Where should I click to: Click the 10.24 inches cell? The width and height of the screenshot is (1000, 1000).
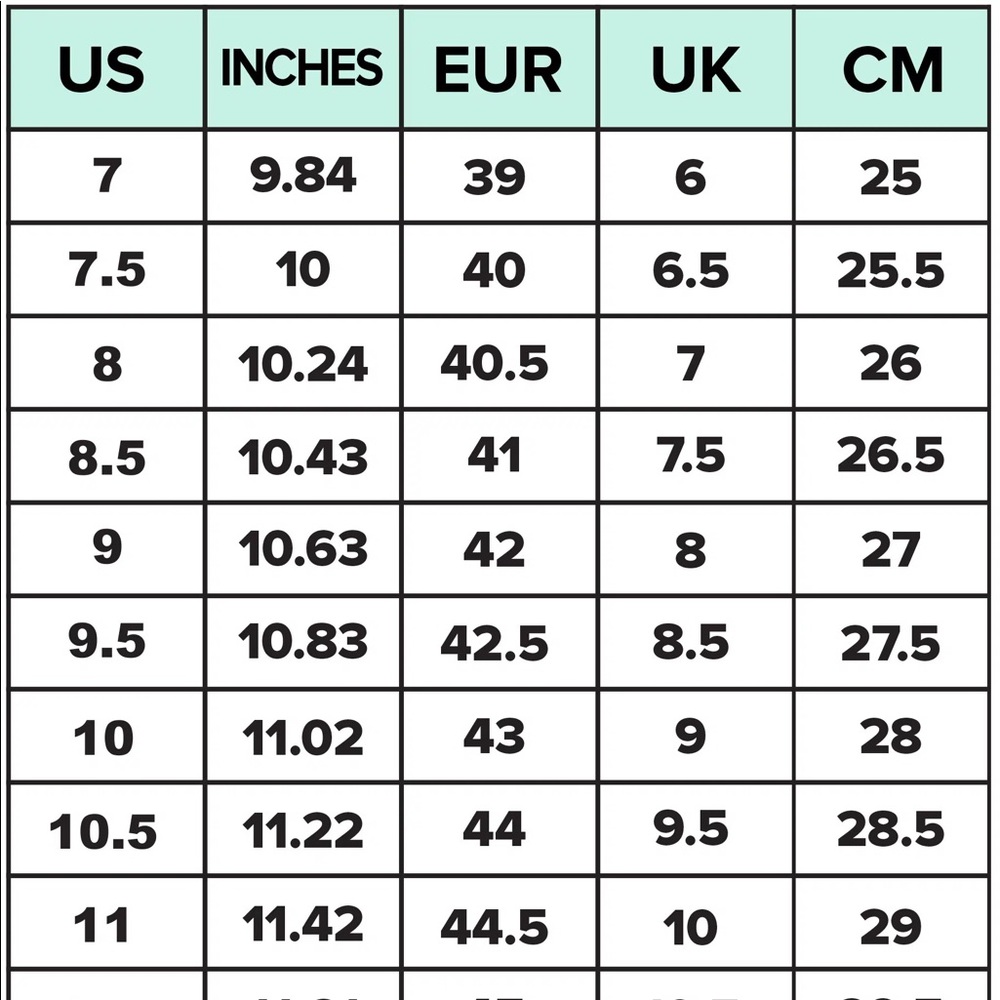(x=302, y=364)
